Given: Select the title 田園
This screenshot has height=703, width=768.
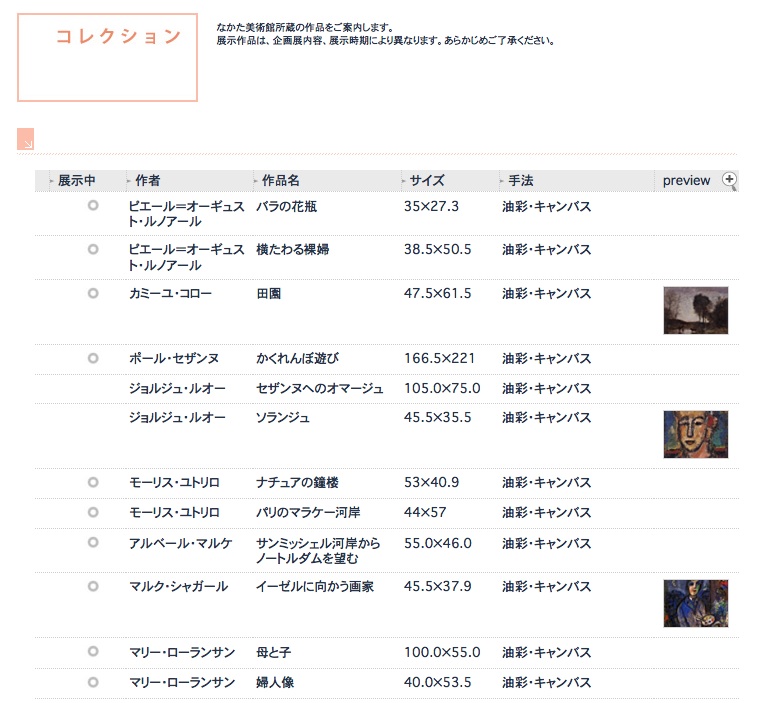Looking at the screenshot, I should 268,293.
